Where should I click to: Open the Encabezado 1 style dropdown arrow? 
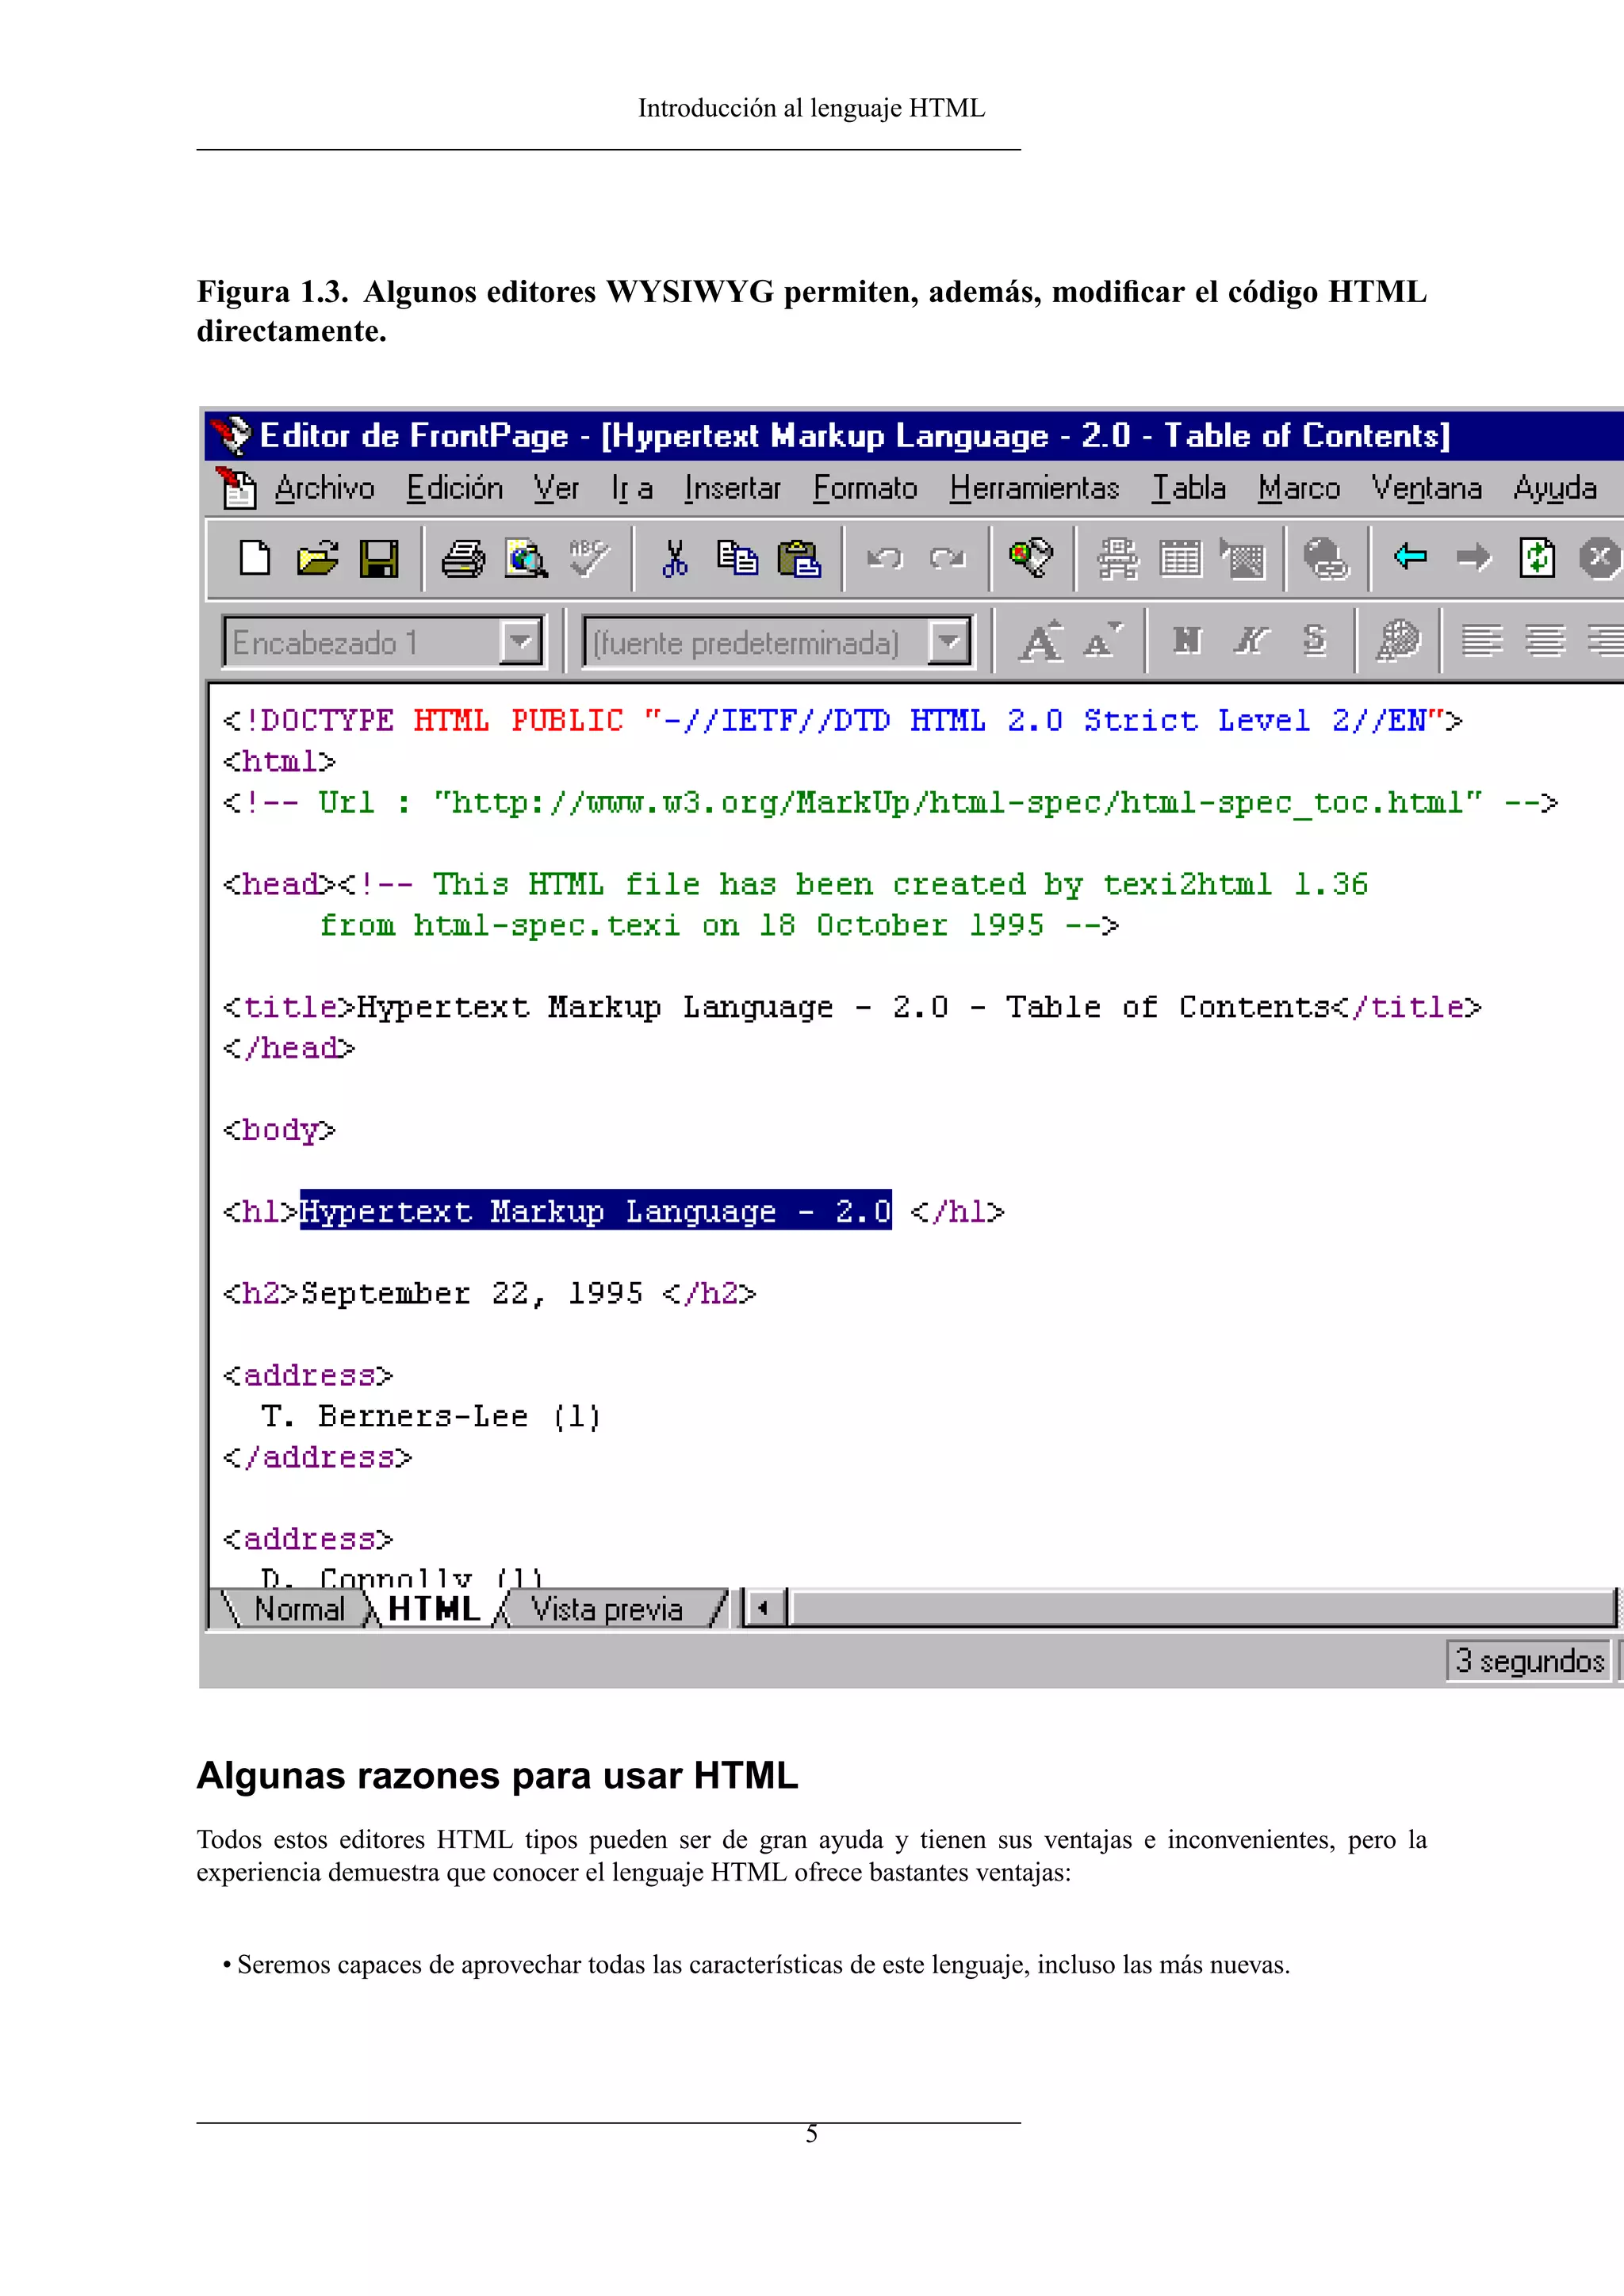[520, 642]
